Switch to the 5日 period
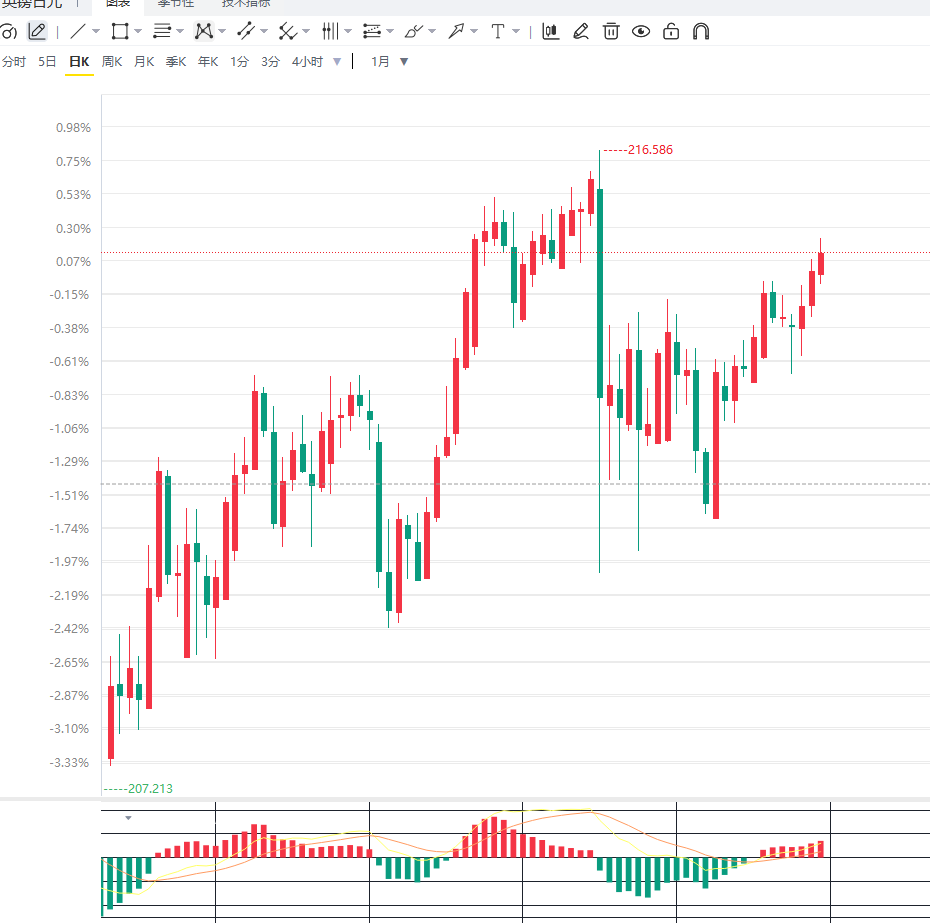 click(x=47, y=62)
